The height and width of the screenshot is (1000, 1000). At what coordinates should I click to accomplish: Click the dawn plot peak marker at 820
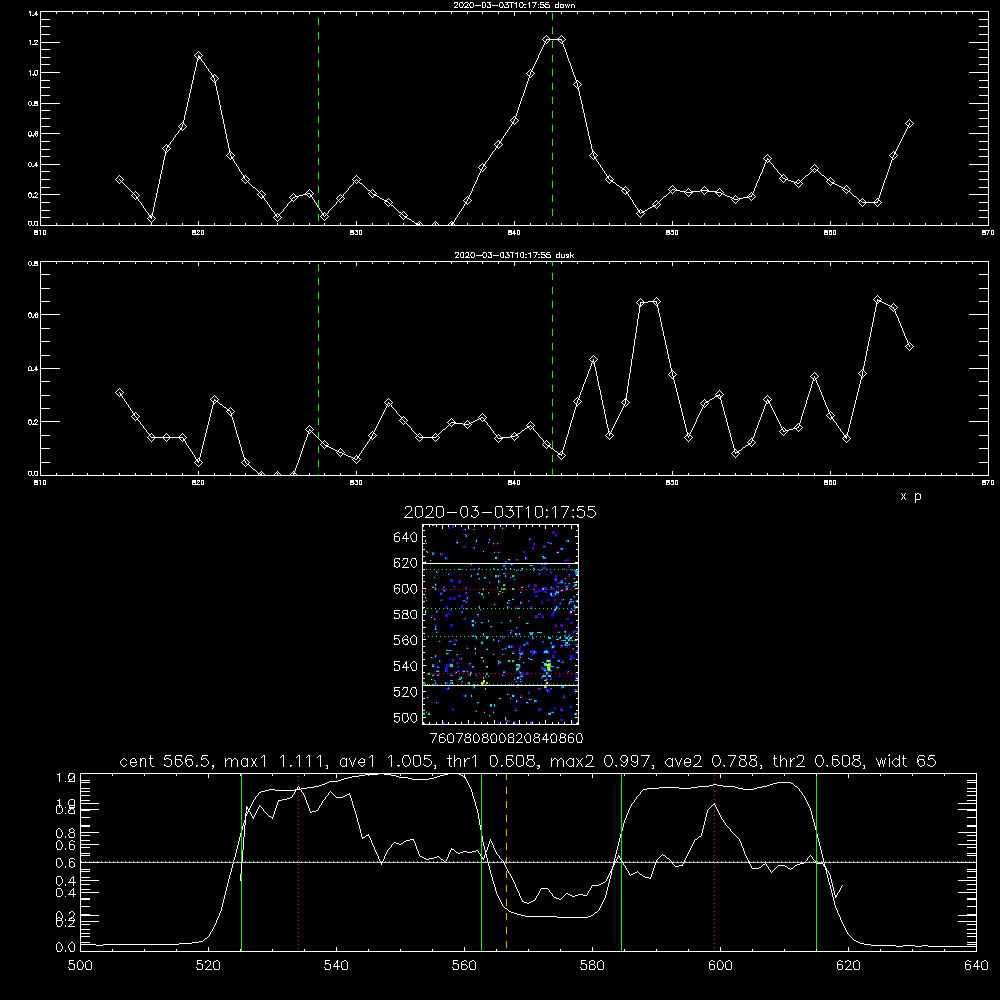pyautogui.click(x=198, y=56)
